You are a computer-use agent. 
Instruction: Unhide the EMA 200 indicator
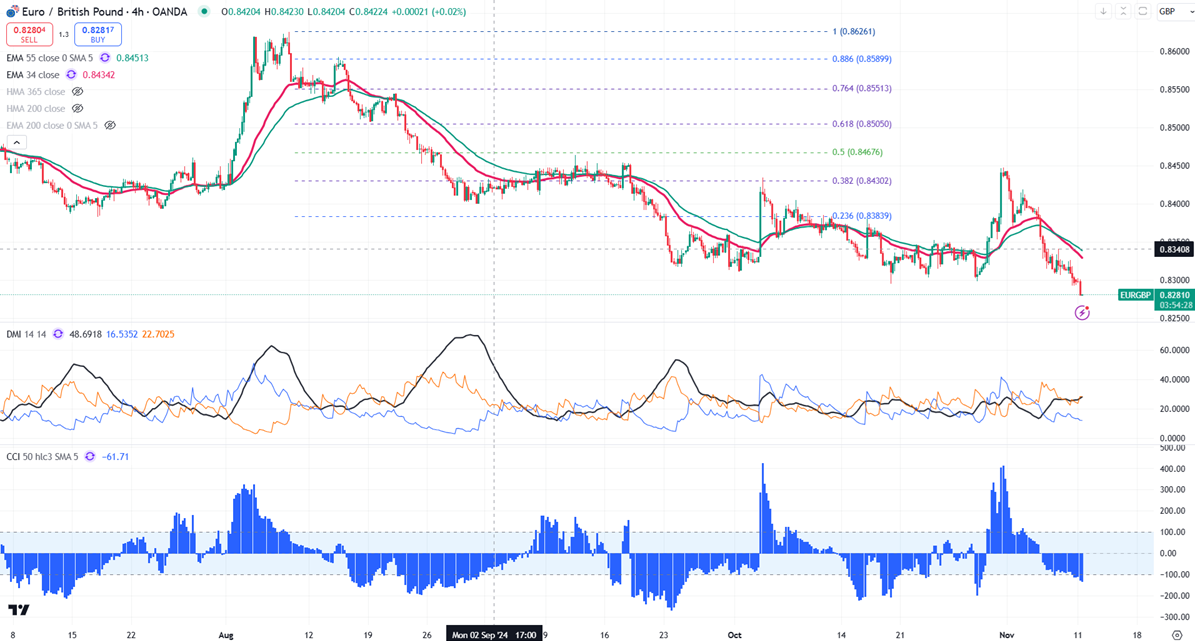(110, 125)
